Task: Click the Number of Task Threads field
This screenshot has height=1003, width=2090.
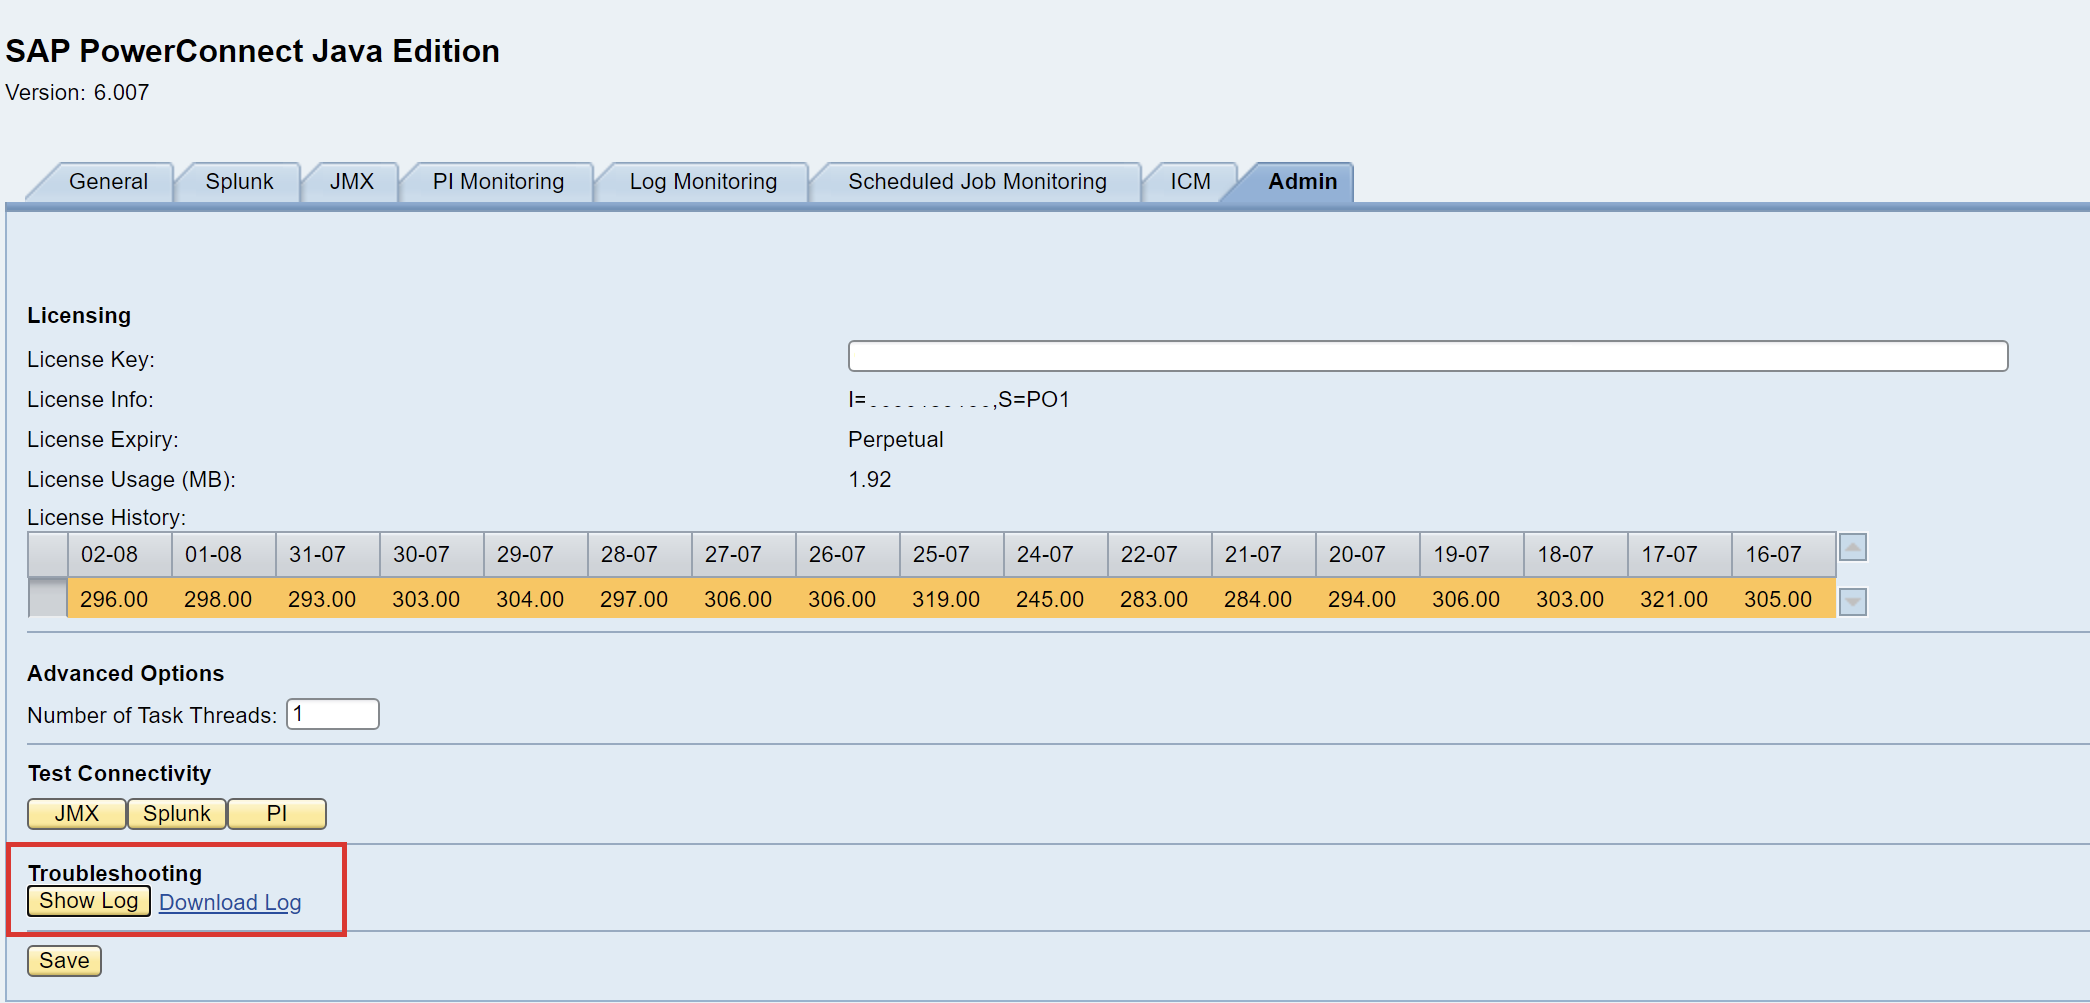Action: (x=331, y=714)
